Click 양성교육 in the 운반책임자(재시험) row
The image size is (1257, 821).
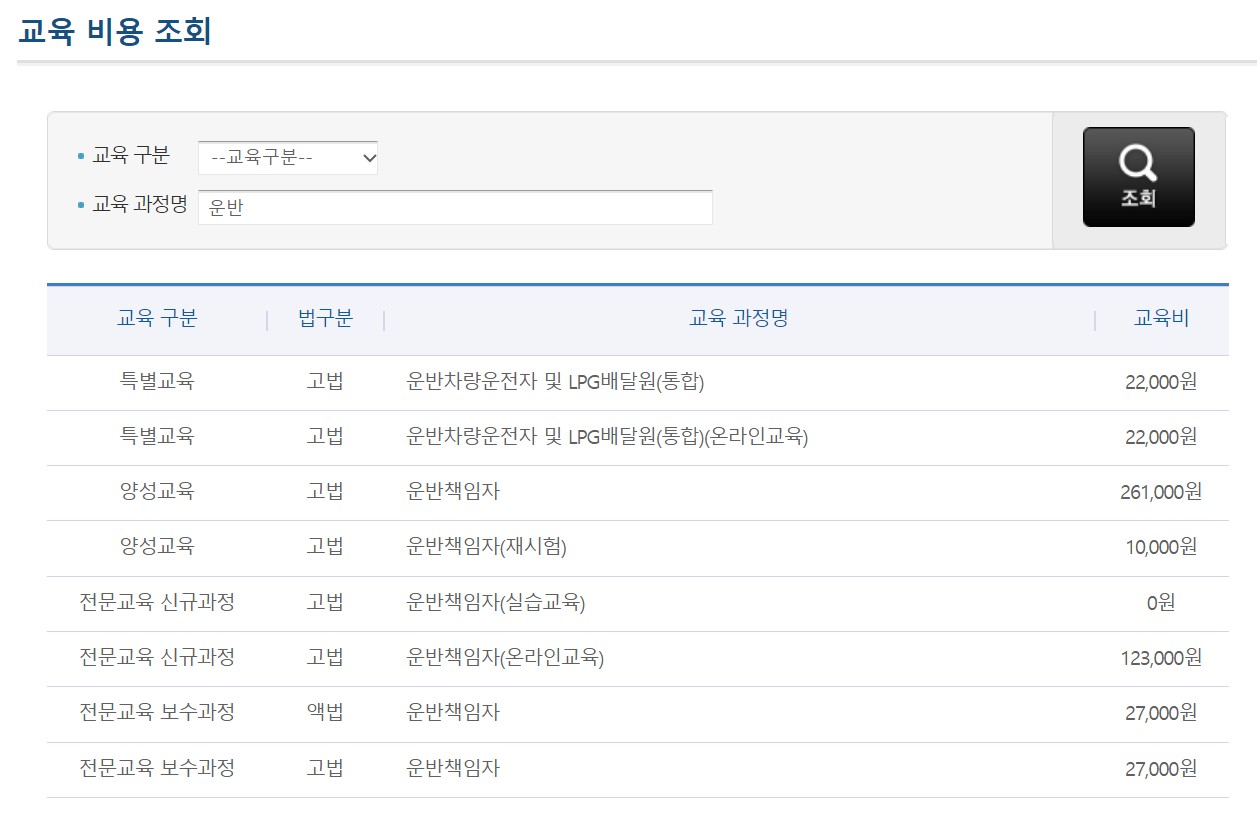tap(157, 547)
